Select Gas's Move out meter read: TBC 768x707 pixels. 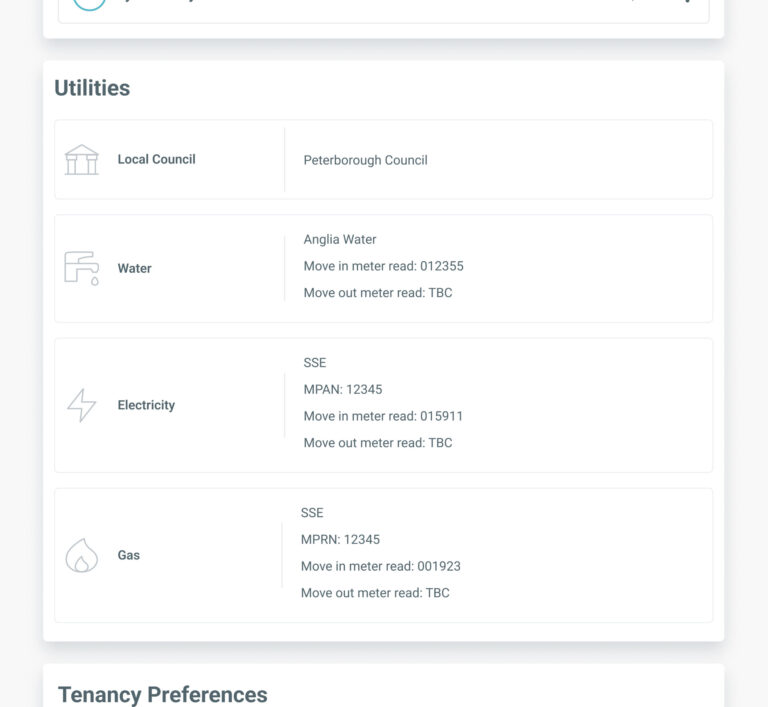(x=375, y=593)
